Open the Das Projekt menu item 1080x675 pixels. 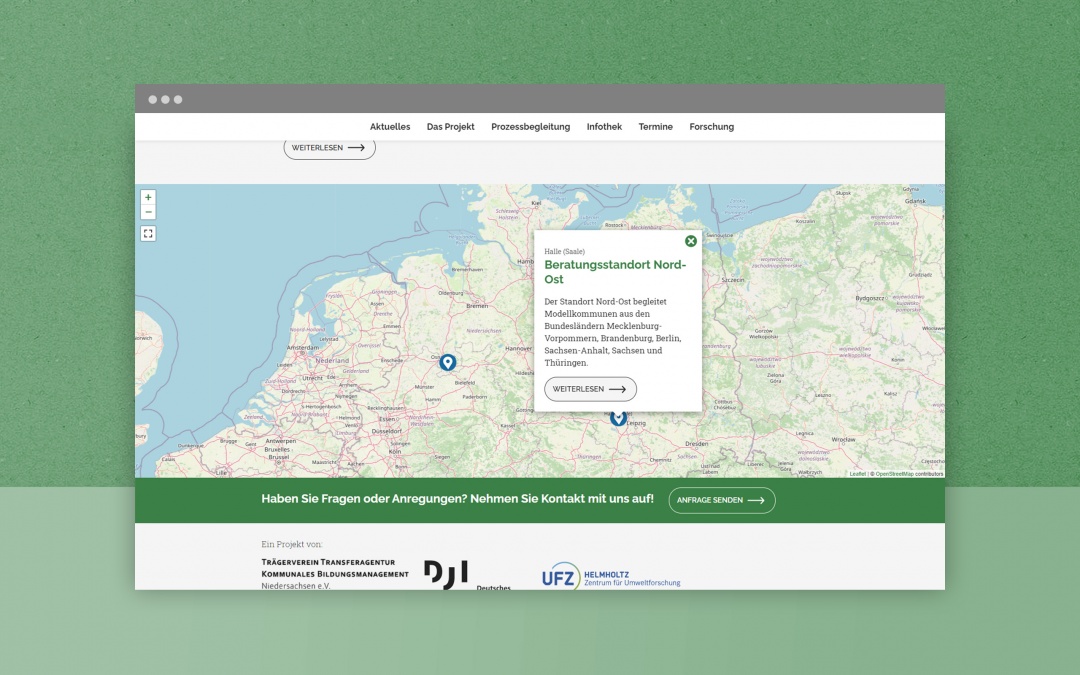coord(450,127)
